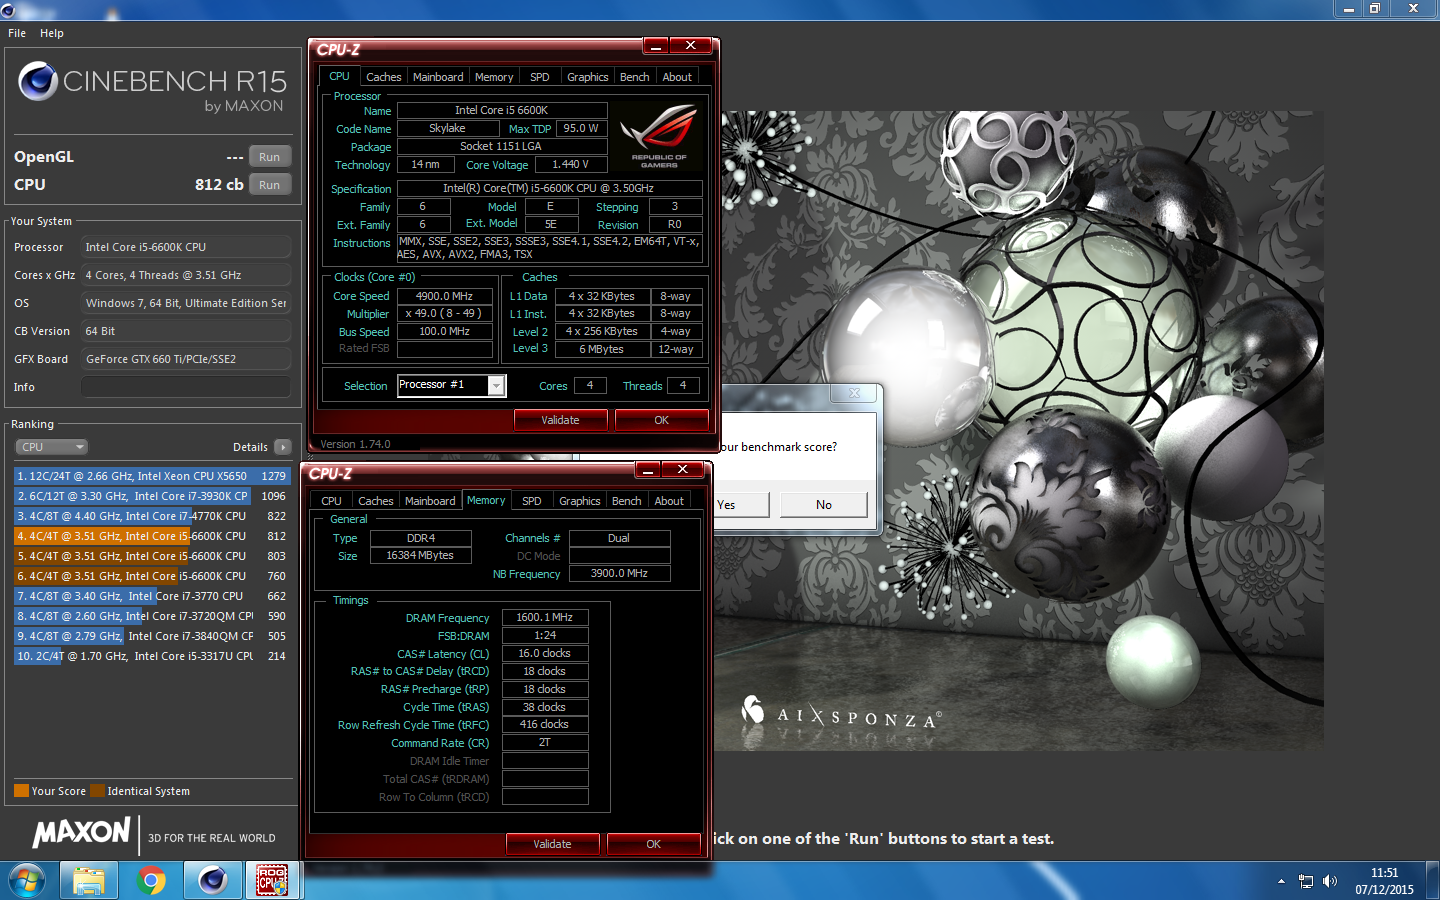Open the File menu

17,33
